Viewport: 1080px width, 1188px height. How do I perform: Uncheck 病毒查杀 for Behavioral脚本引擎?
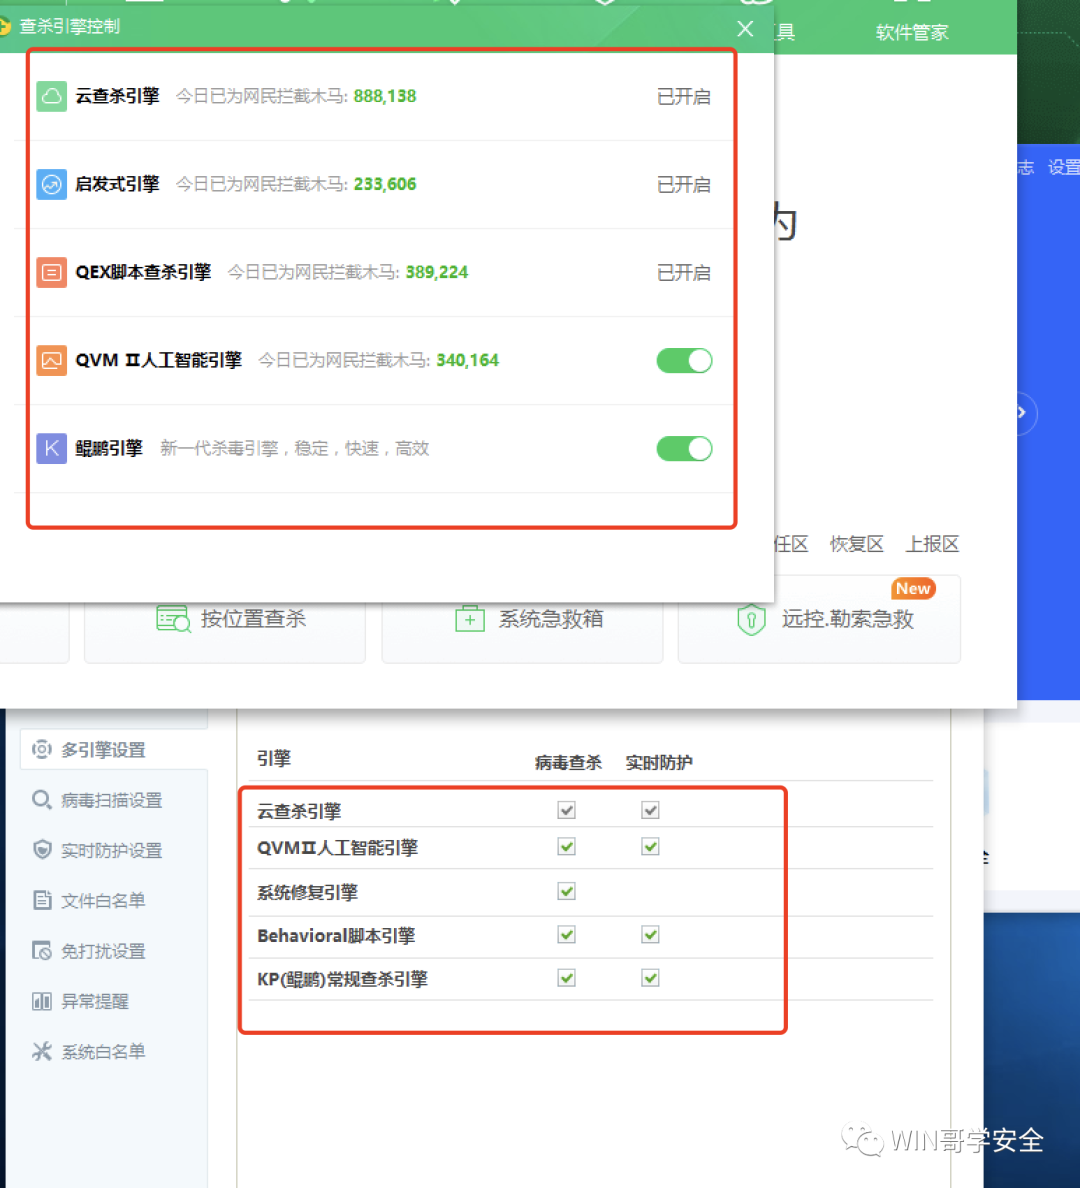[566, 934]
